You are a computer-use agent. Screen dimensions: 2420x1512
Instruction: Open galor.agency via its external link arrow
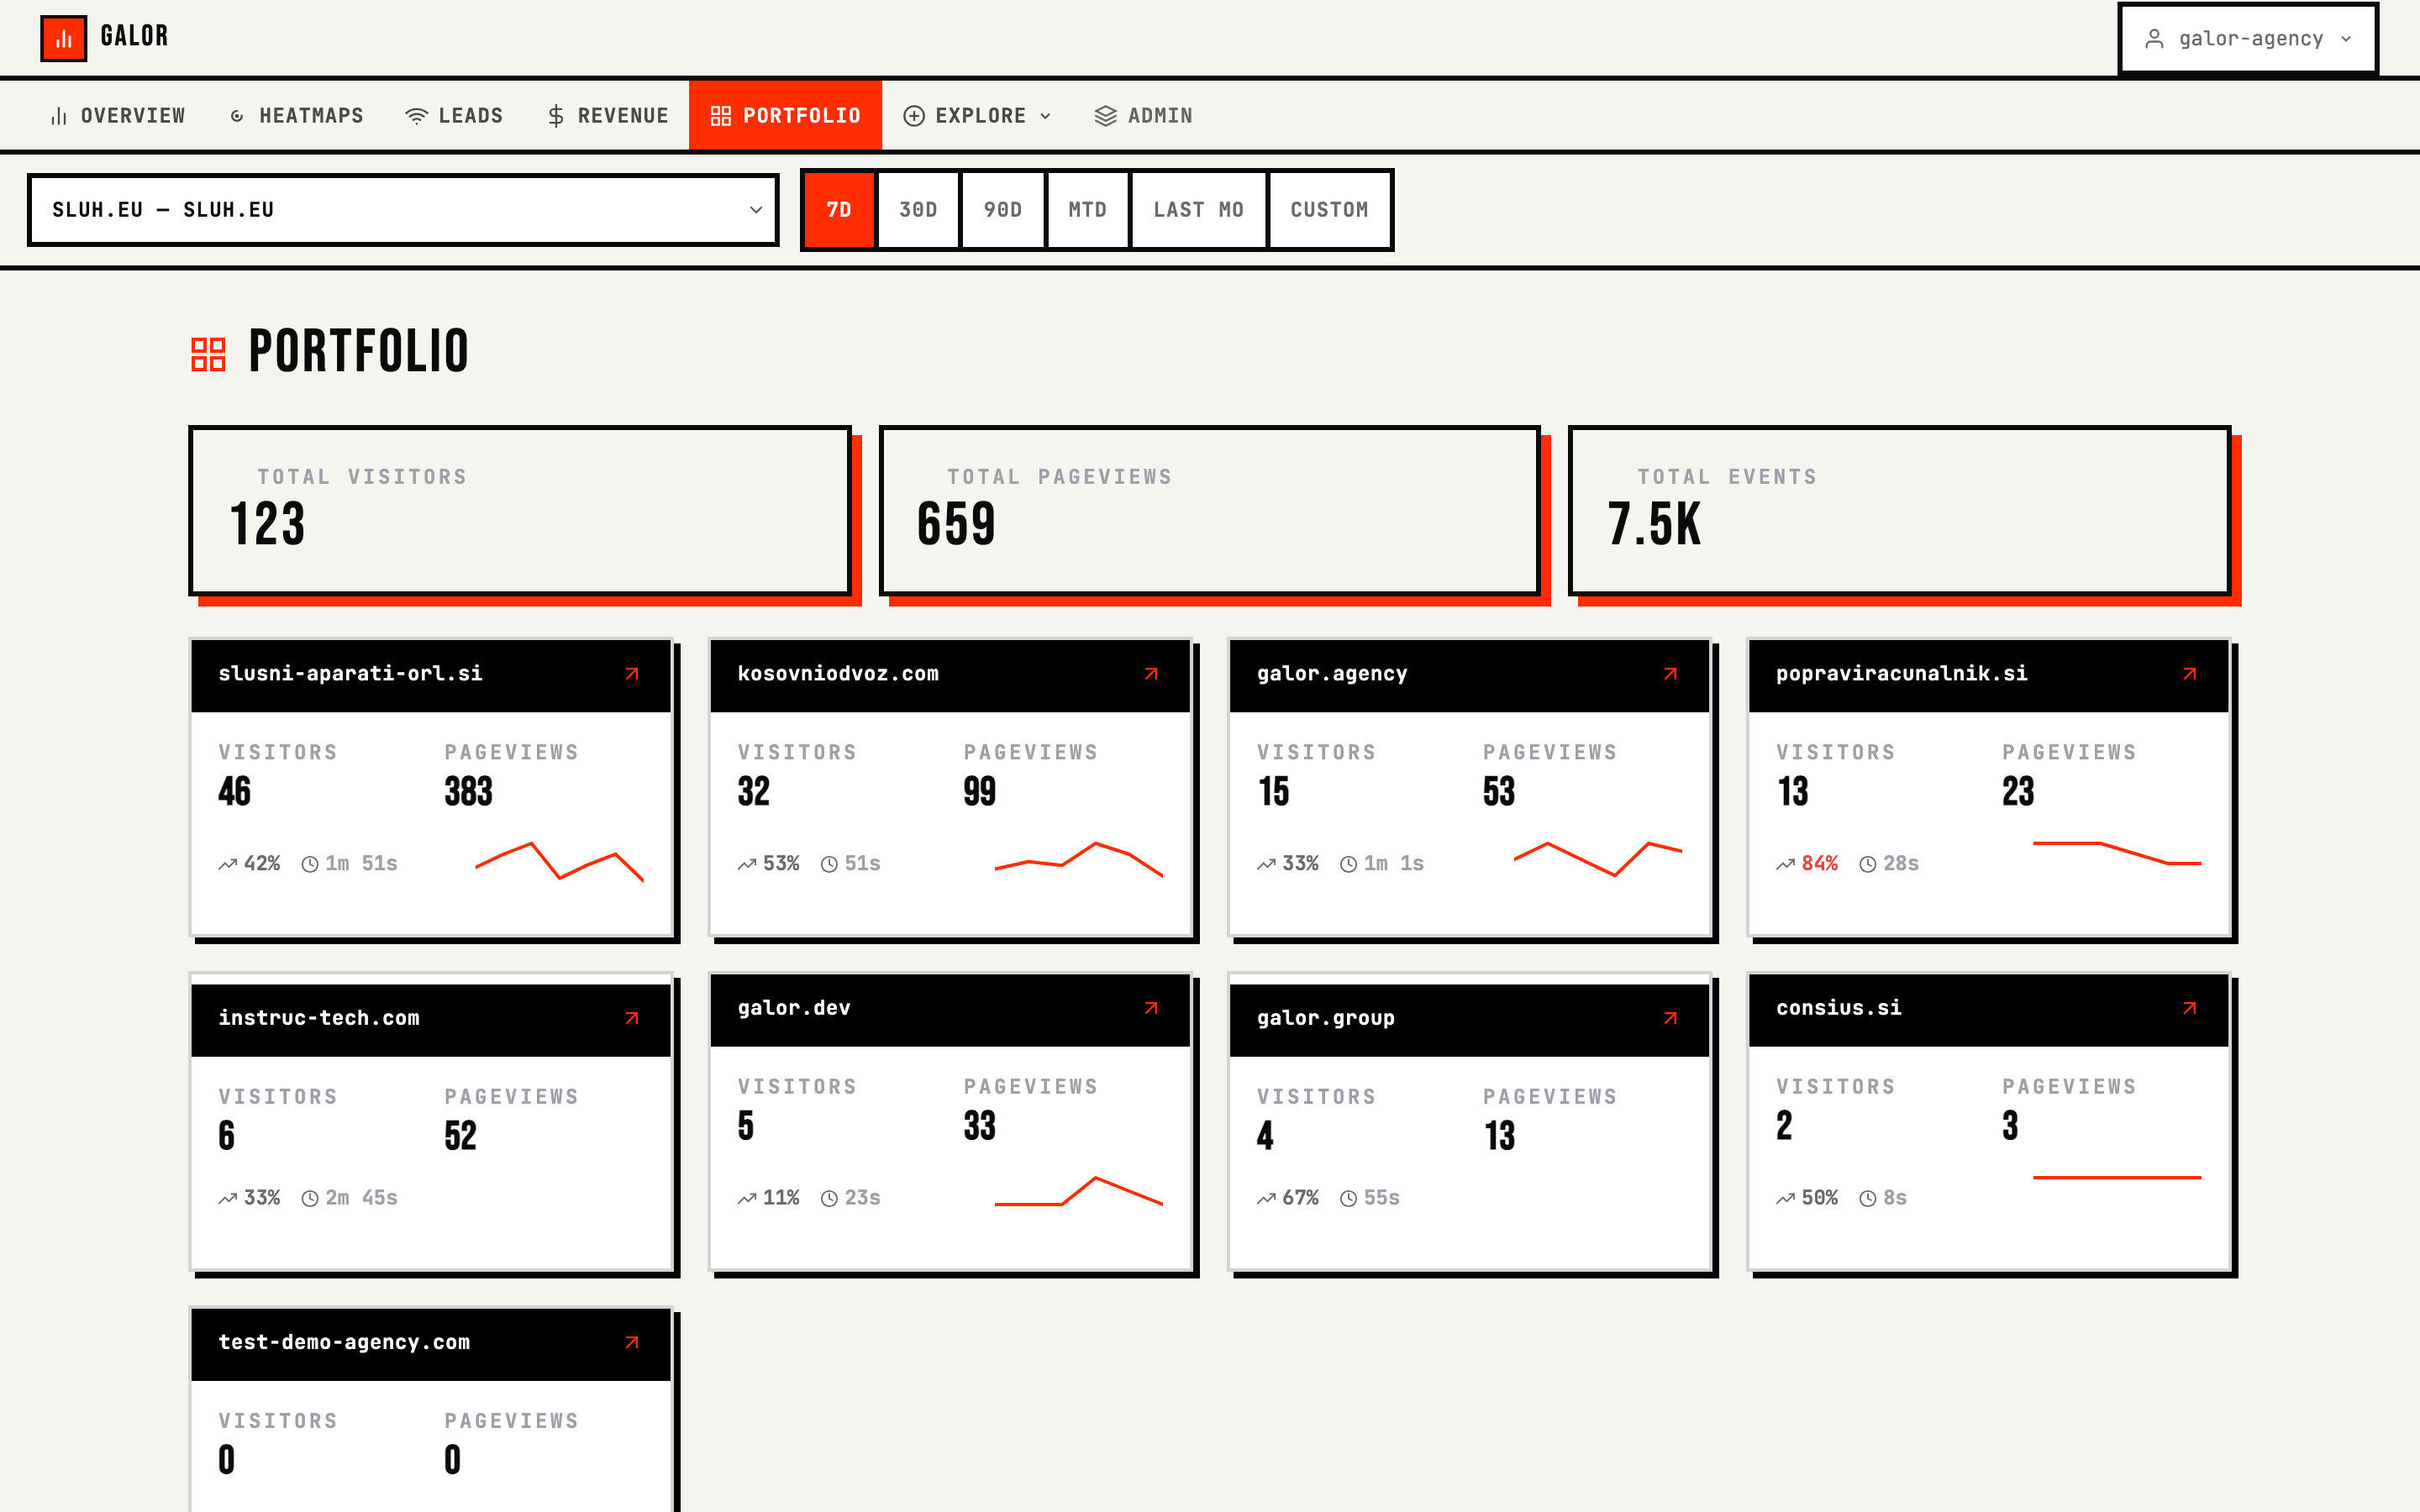(x=1672, y=674)
